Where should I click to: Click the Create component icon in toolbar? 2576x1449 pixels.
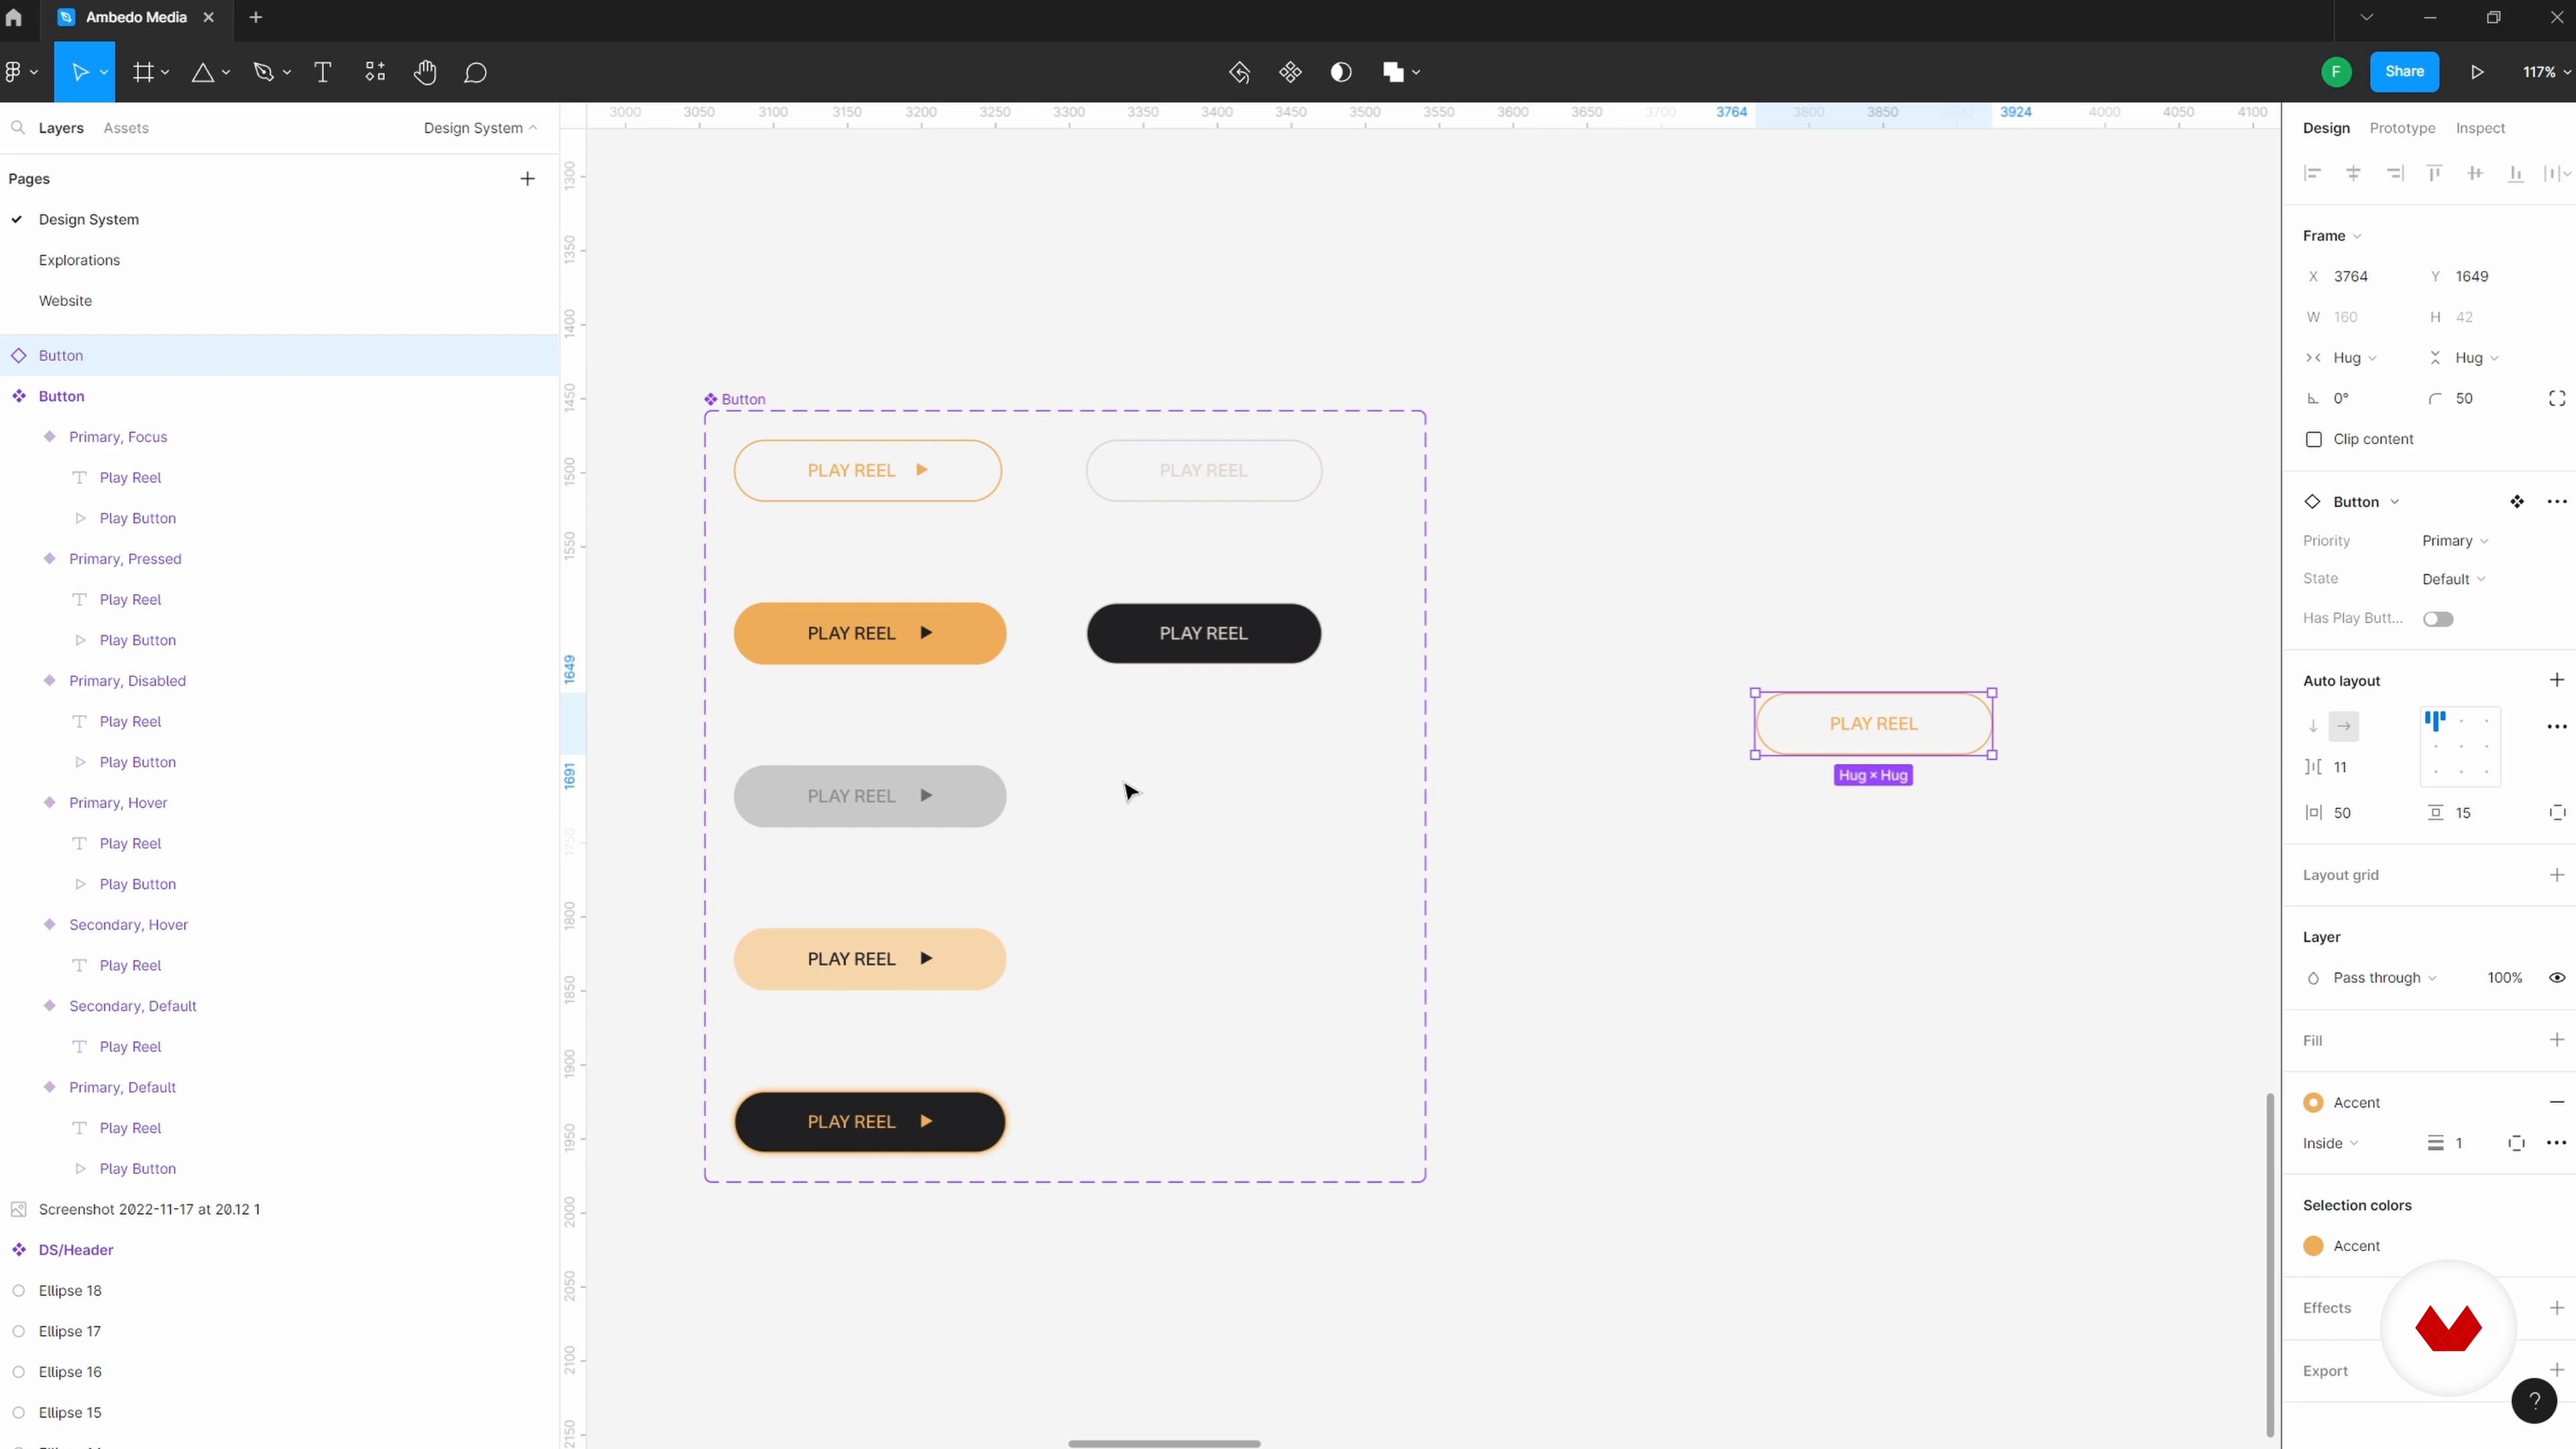[1290, 72]
